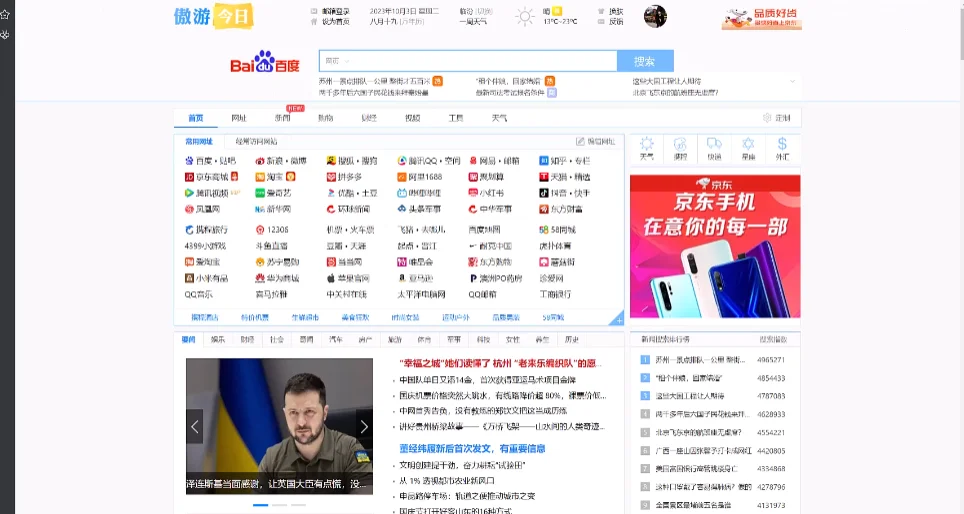Switch to the 首页 tab
This screenshot has height=514, width=964.
(x=196, y=118)
